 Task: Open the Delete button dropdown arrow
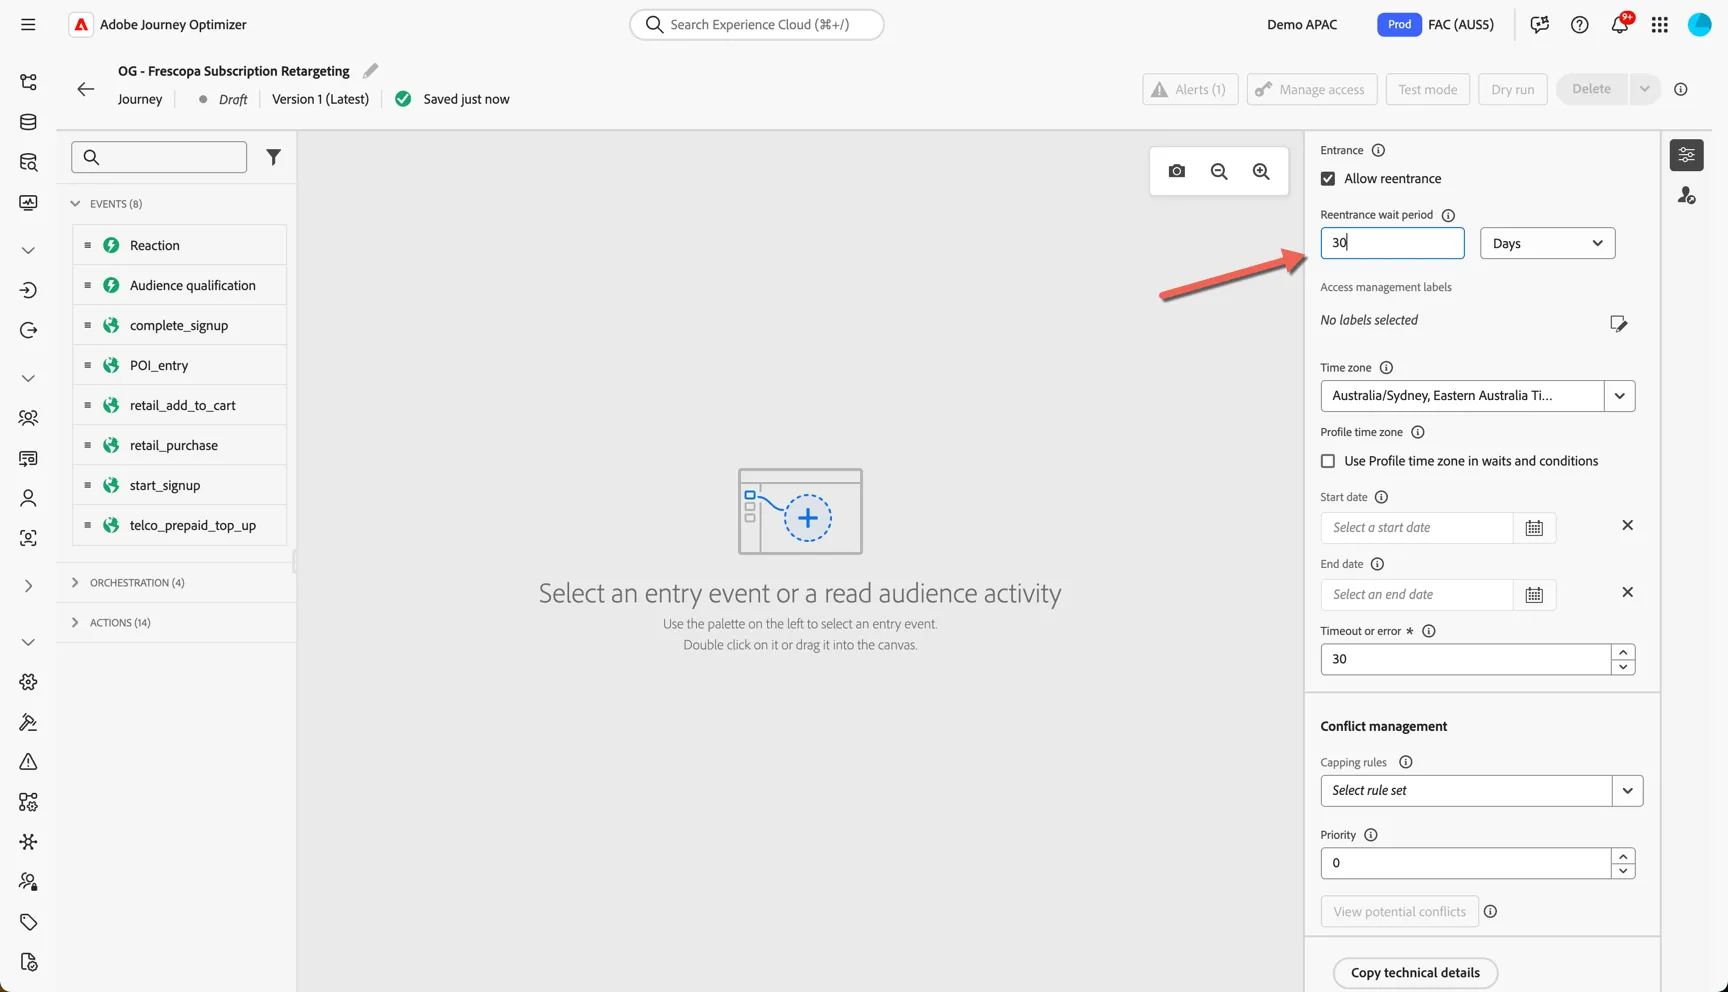click(1645, 89)
